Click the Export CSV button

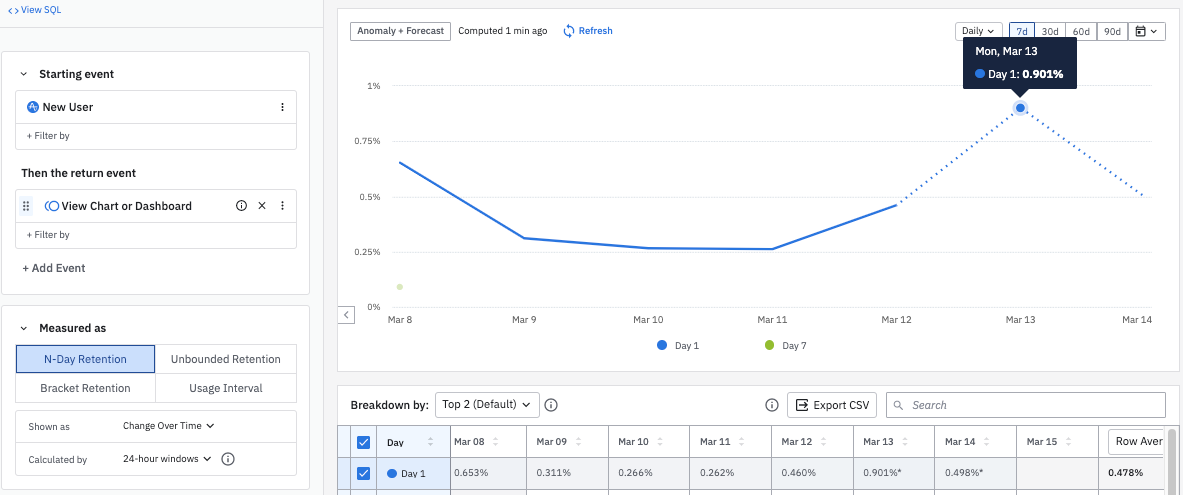[832, 405]
